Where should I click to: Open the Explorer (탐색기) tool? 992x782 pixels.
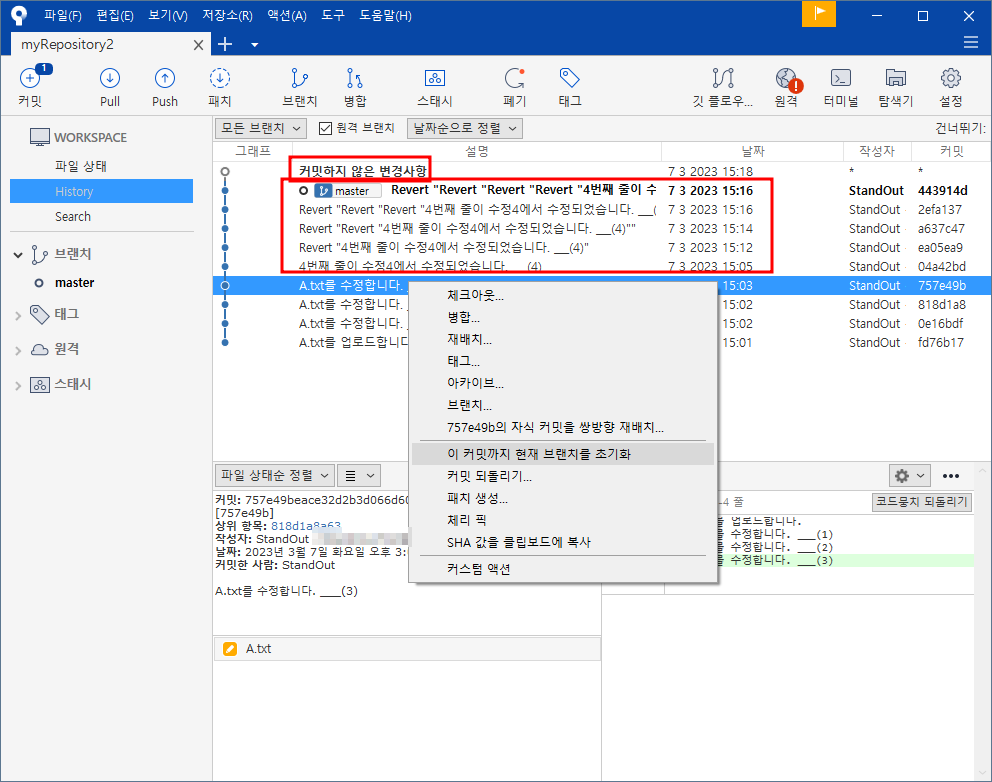pos(896,87)
